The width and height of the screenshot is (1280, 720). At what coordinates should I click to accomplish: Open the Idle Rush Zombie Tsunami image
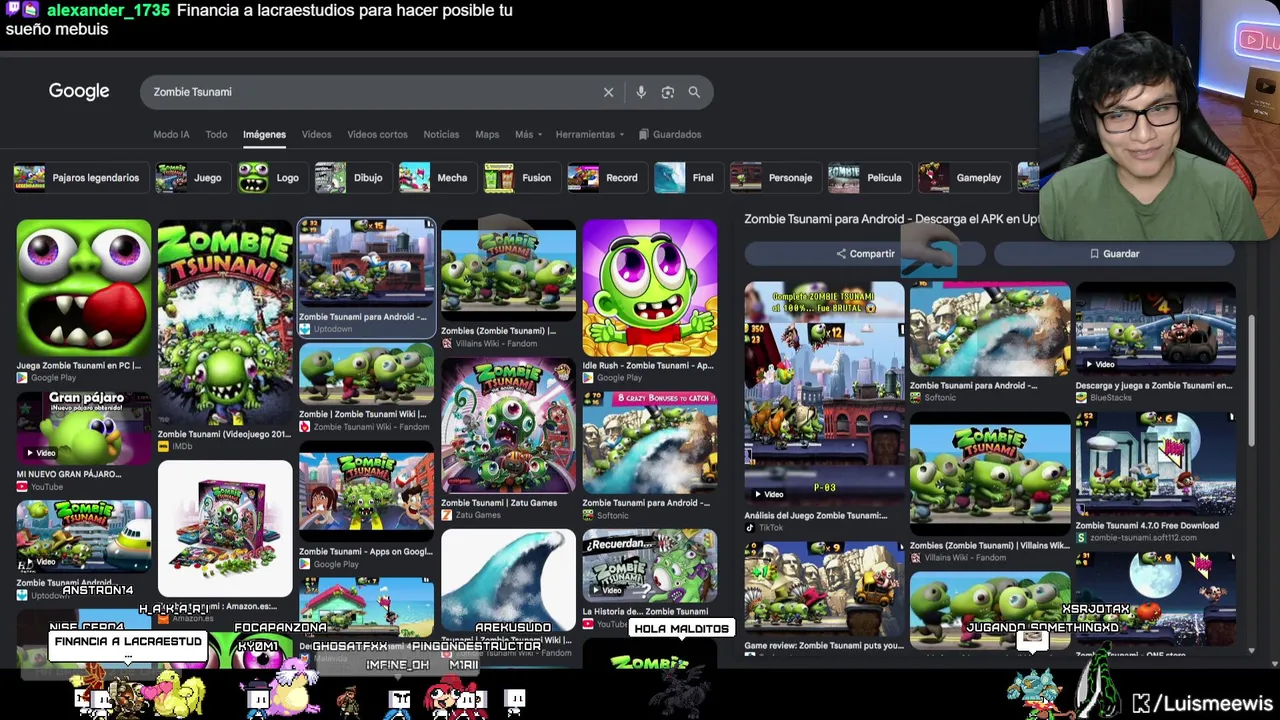[650, 288]
